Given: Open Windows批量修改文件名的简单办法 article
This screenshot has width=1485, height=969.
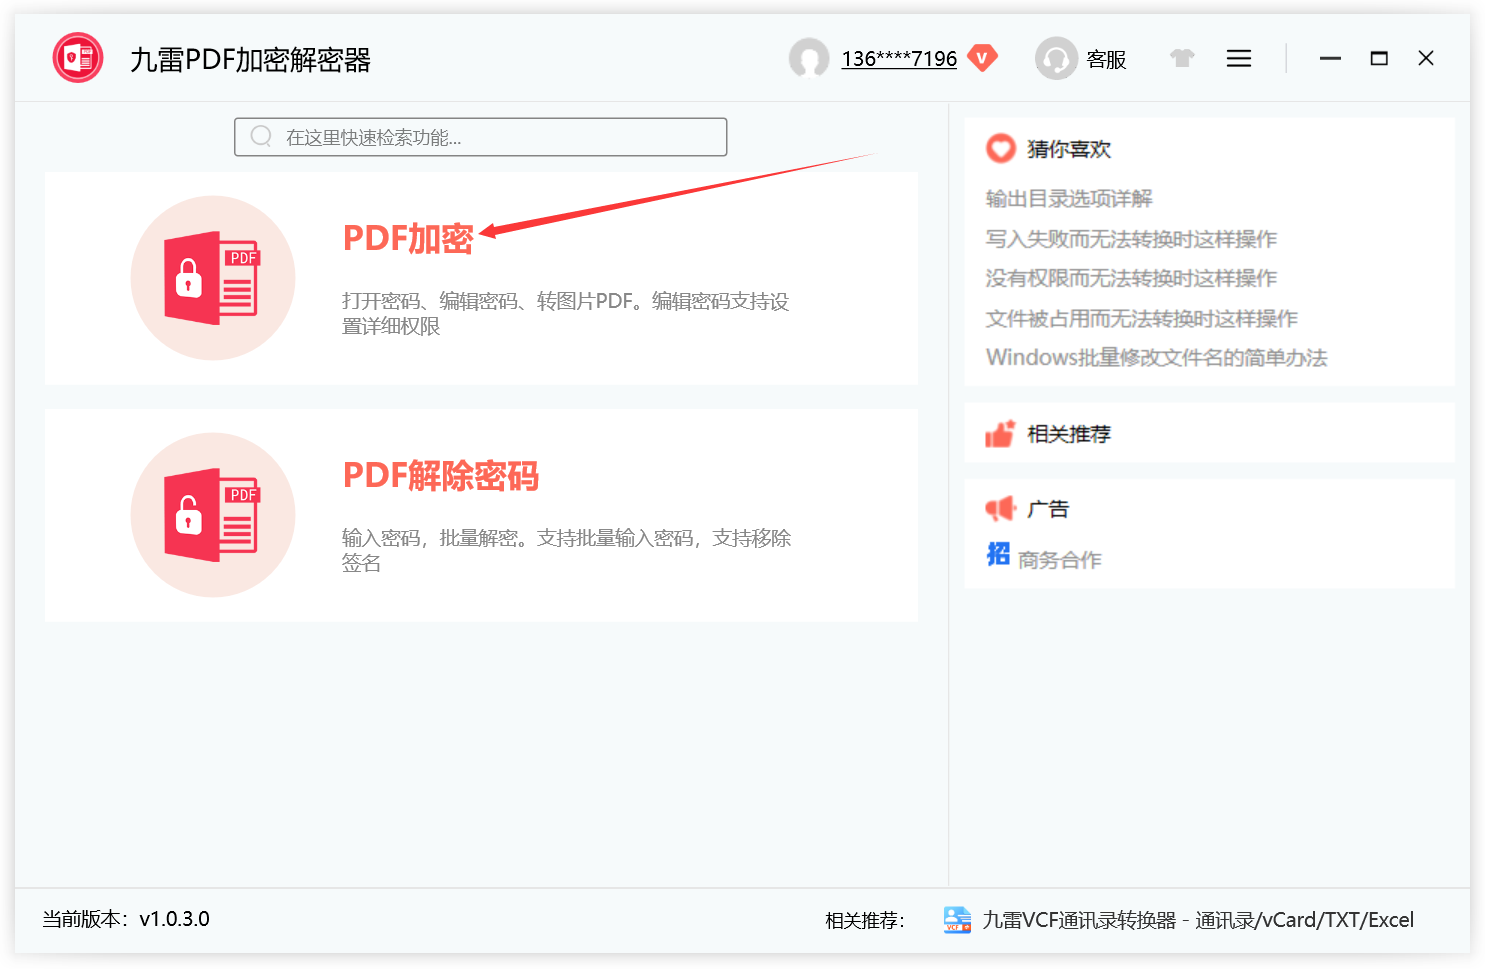Looking at the screenshot, I should pyautogui.click(x=1156, y=357).
